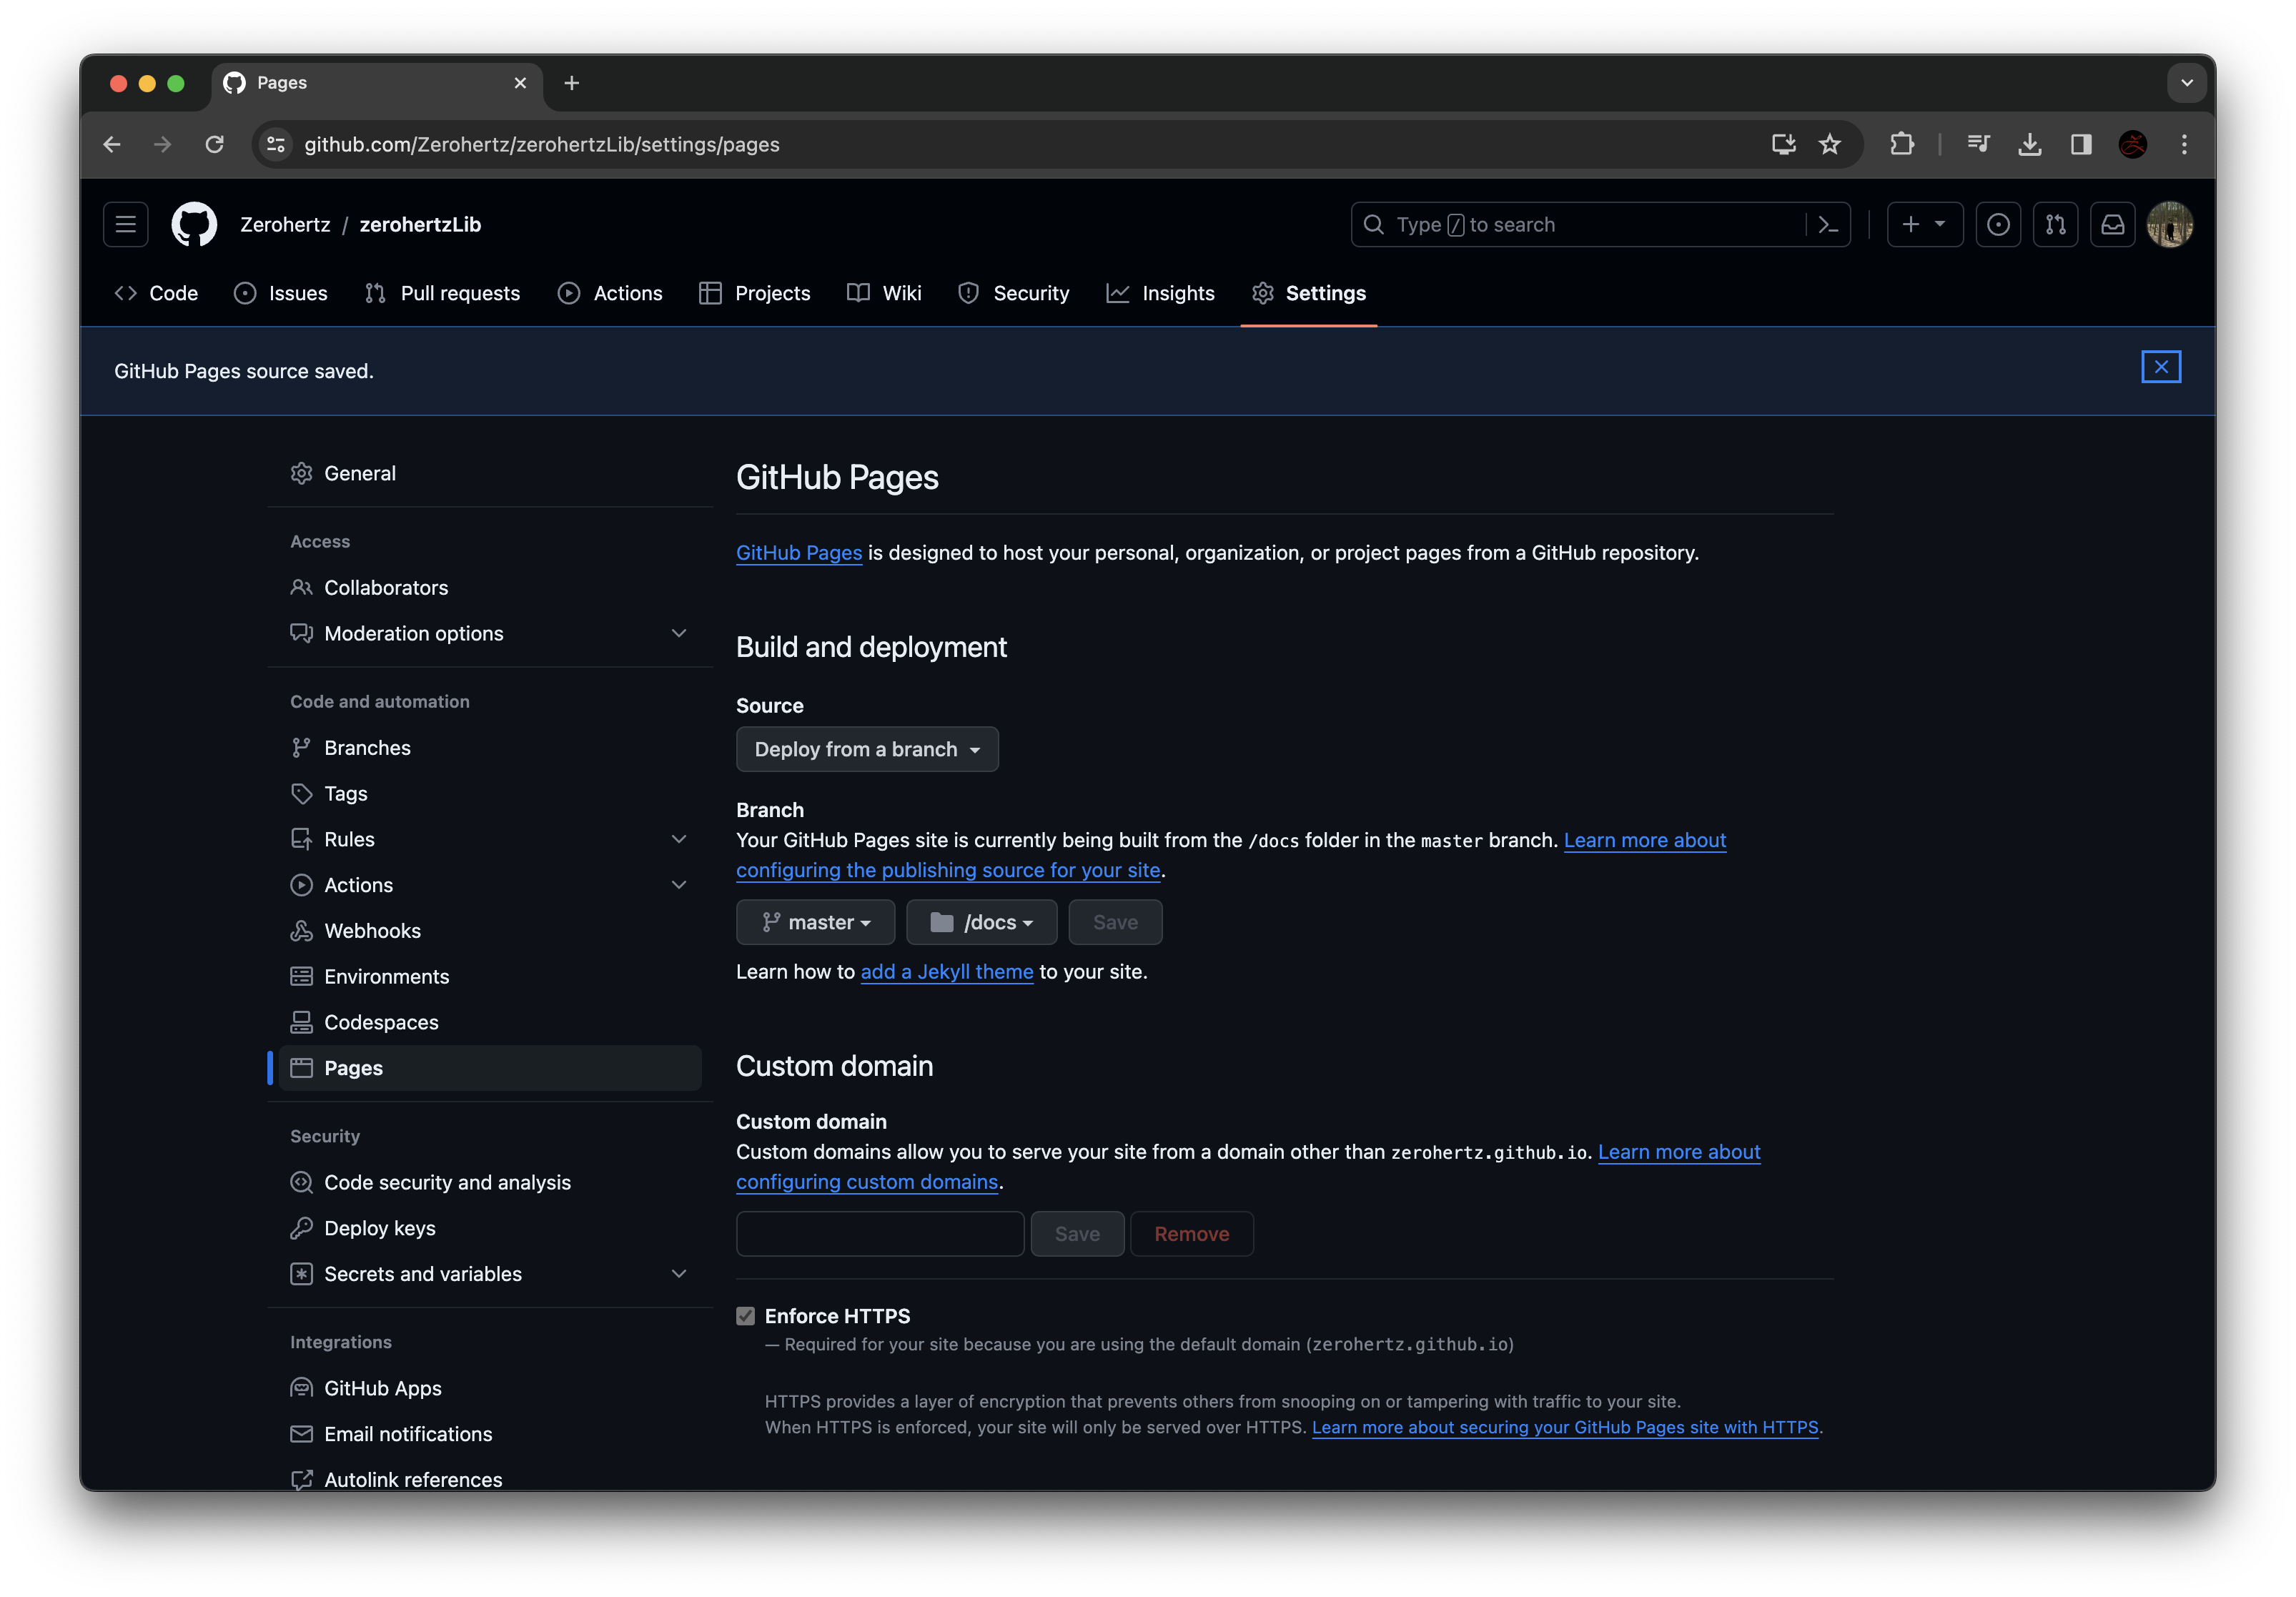Open the /docs folder dropdown
Viewport: 2296px width, 1597px height.
(981, 922)
